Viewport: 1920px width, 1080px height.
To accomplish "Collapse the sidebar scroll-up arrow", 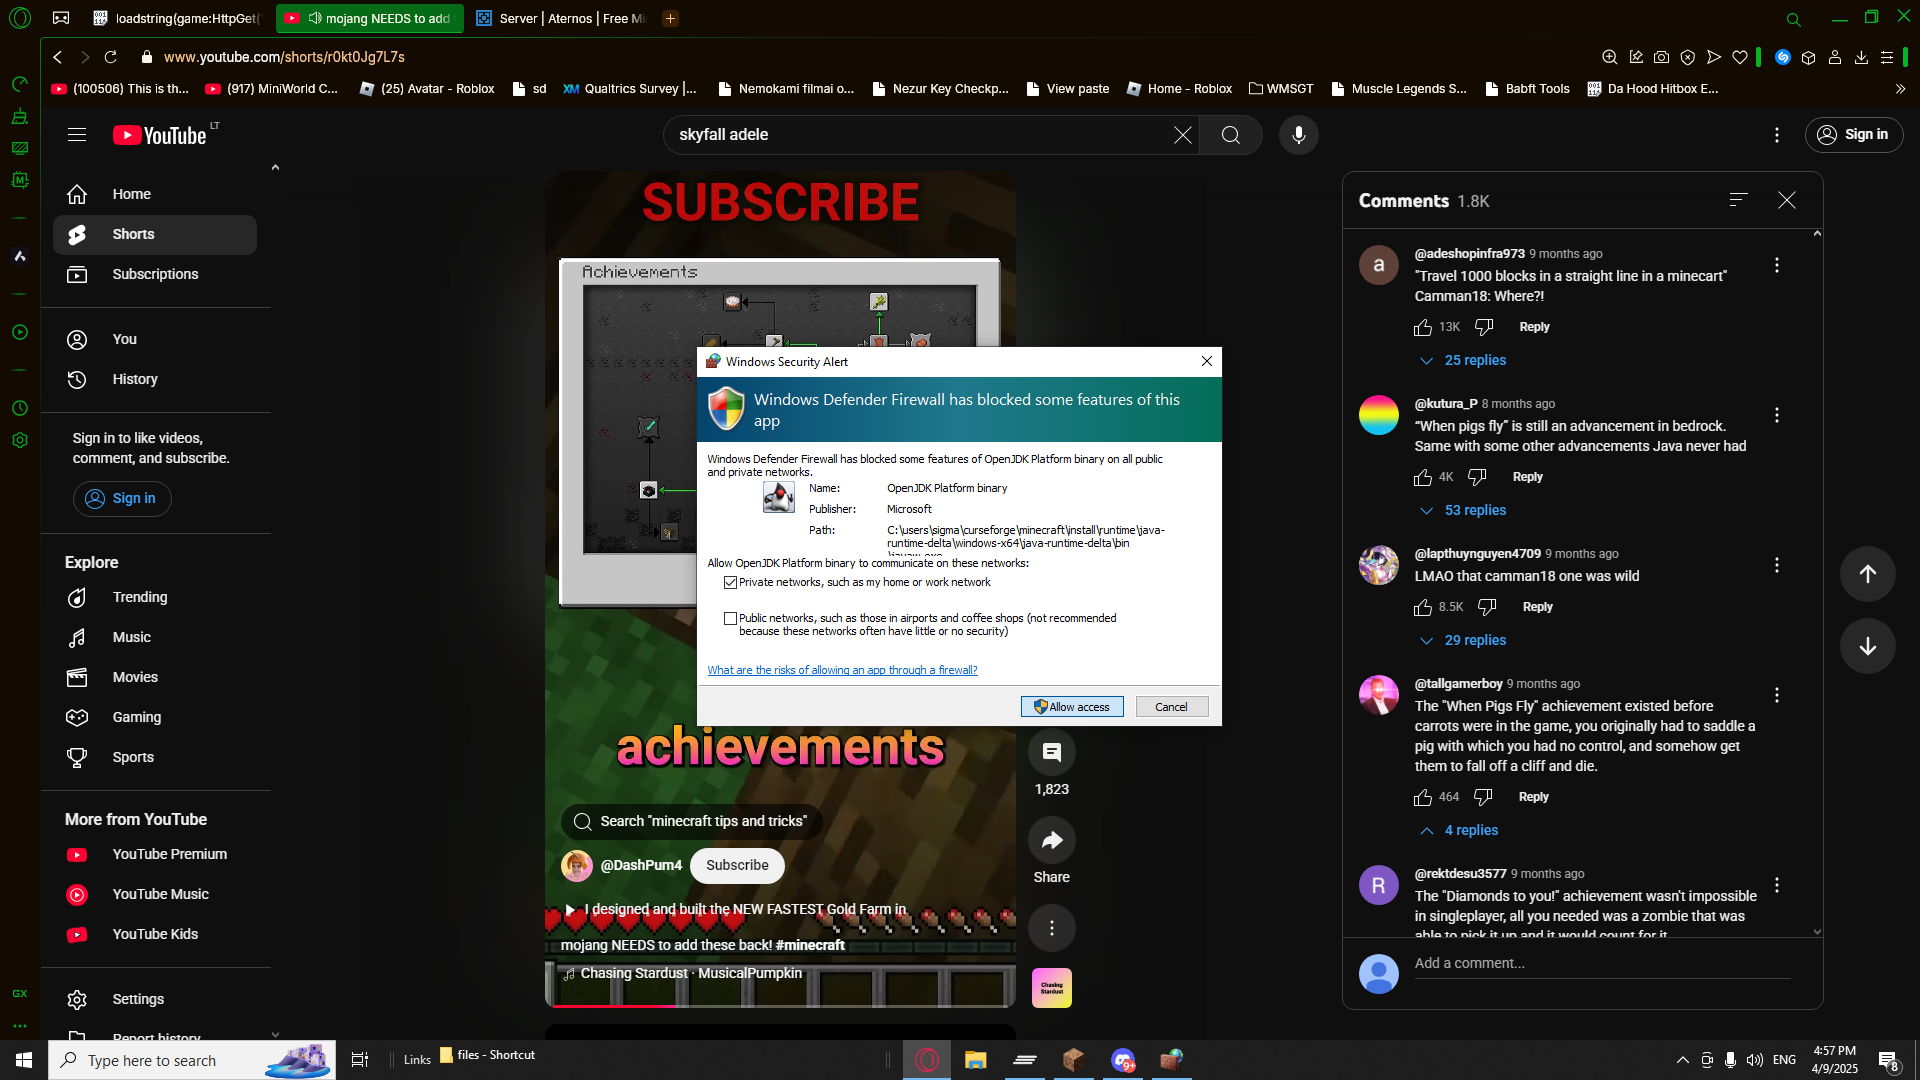I will pyautogui.click(x=275, y=167).
